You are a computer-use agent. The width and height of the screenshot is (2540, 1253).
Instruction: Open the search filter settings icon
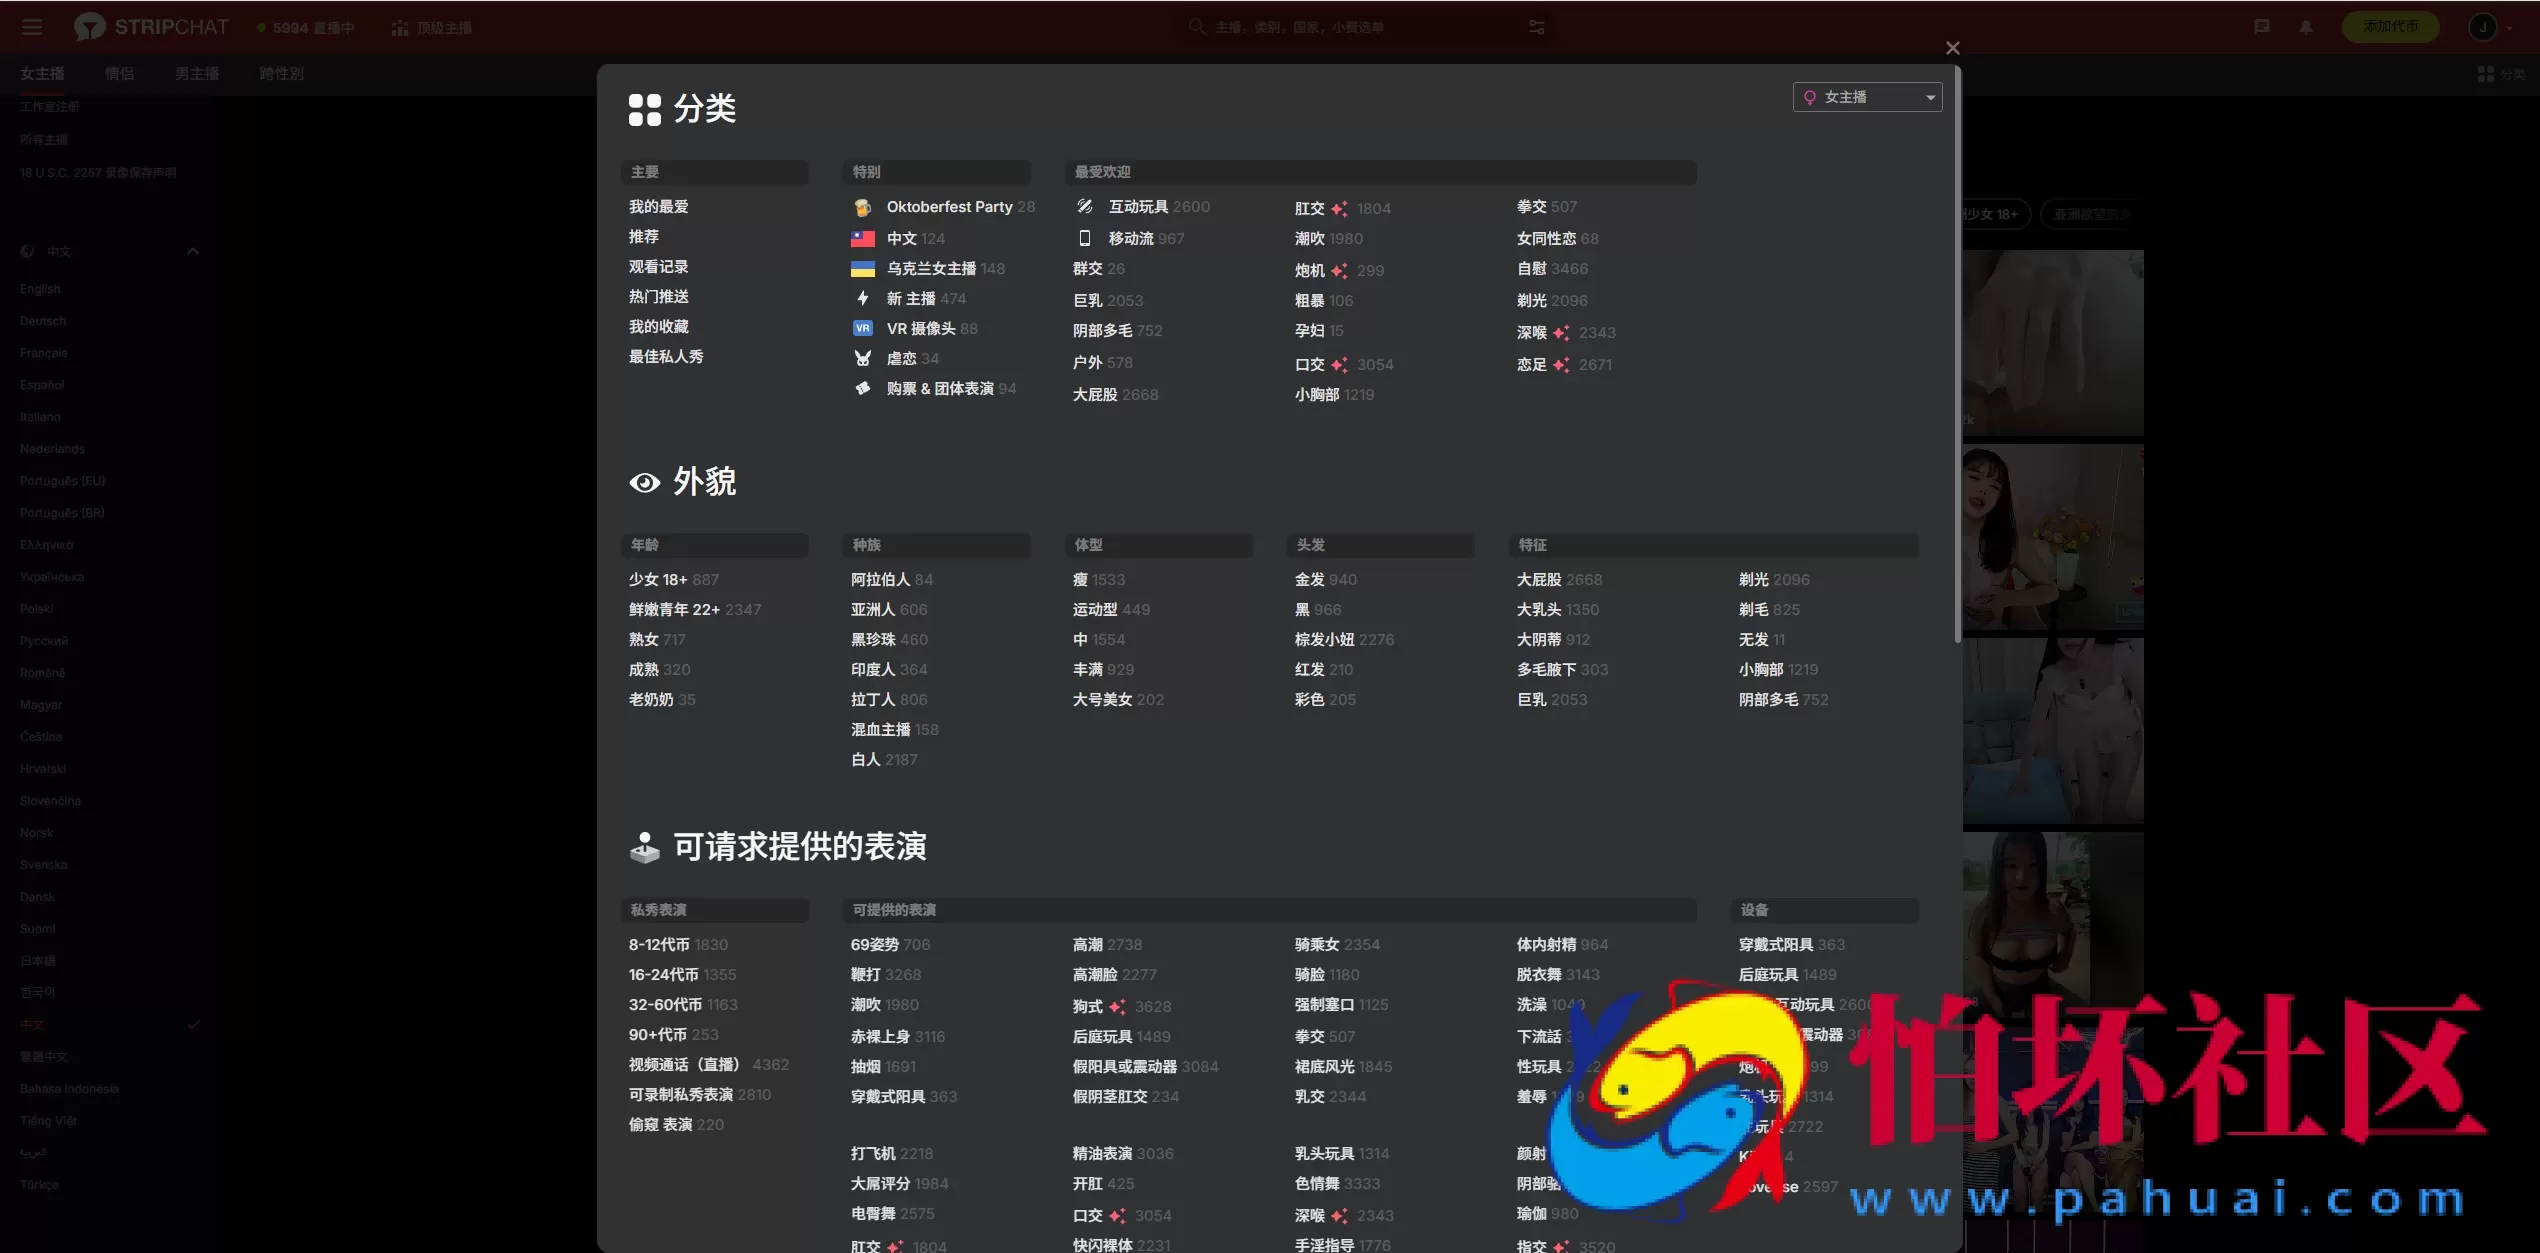(x=1535, y=27)
